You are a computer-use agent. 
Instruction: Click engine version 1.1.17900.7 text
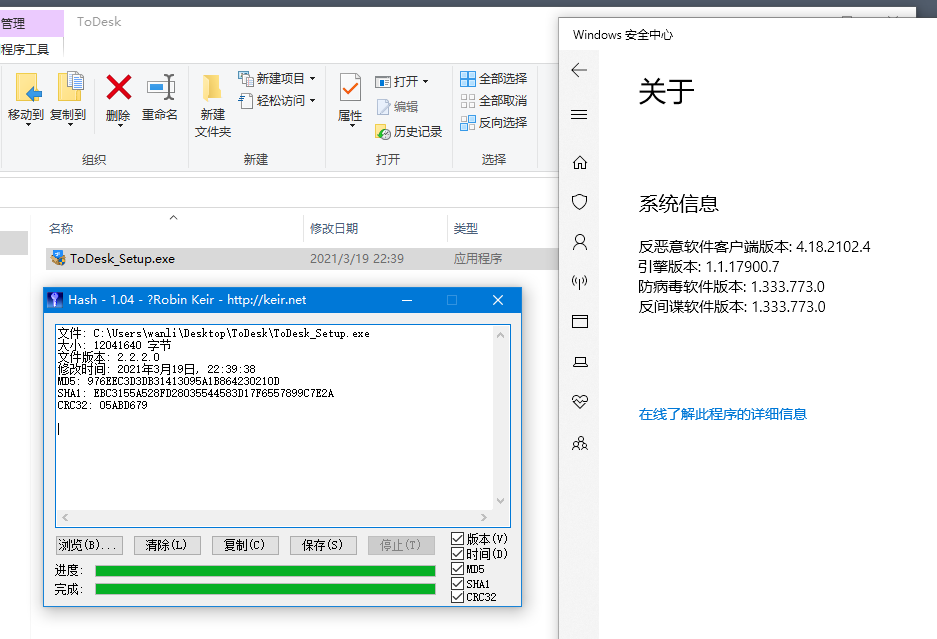click(x=709, y=267)
